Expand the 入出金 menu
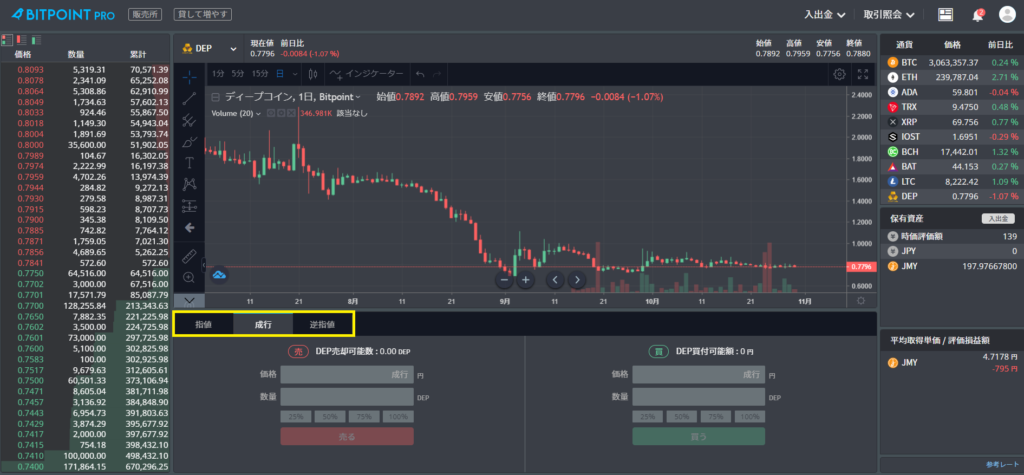The width and height of the screenshot is (1024, 475). coord(825,14)
